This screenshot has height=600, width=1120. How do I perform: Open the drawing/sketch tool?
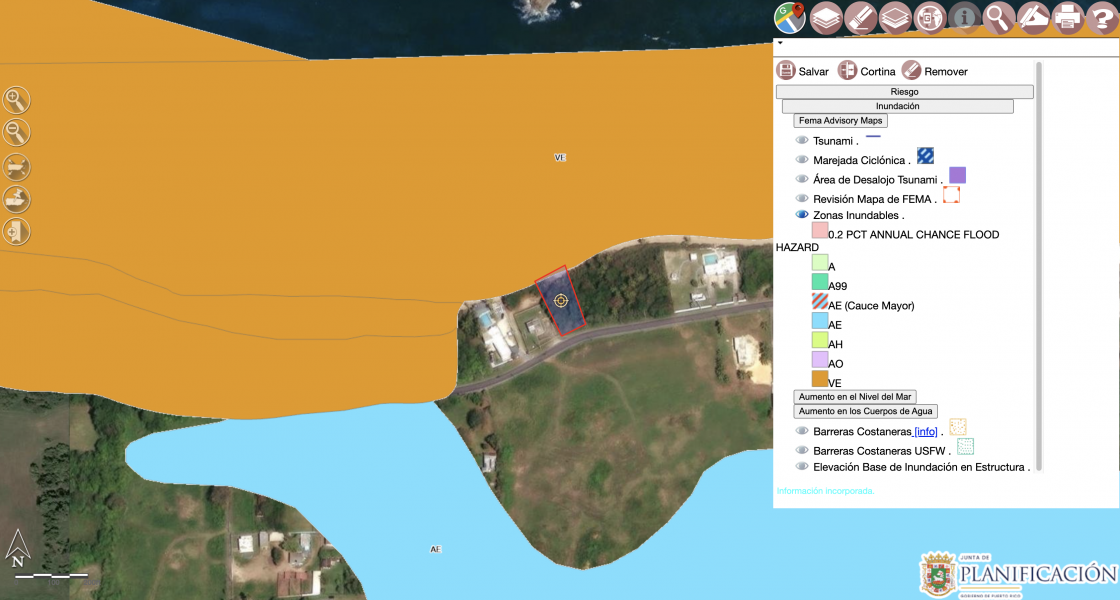(x=1034, y=17)
